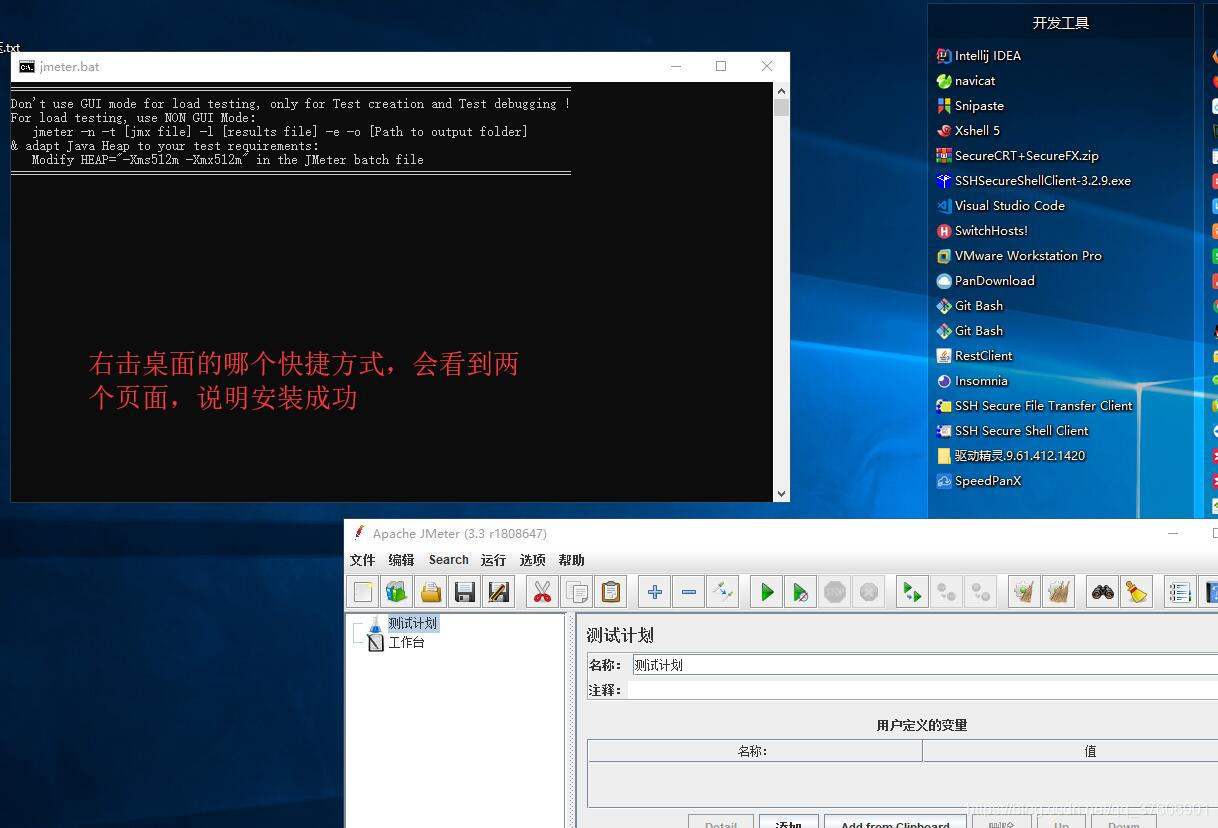This screenshot has height=828, width=1218.
Task: Click the 值 column header in variables table
Action: (x=1070, y=751)
